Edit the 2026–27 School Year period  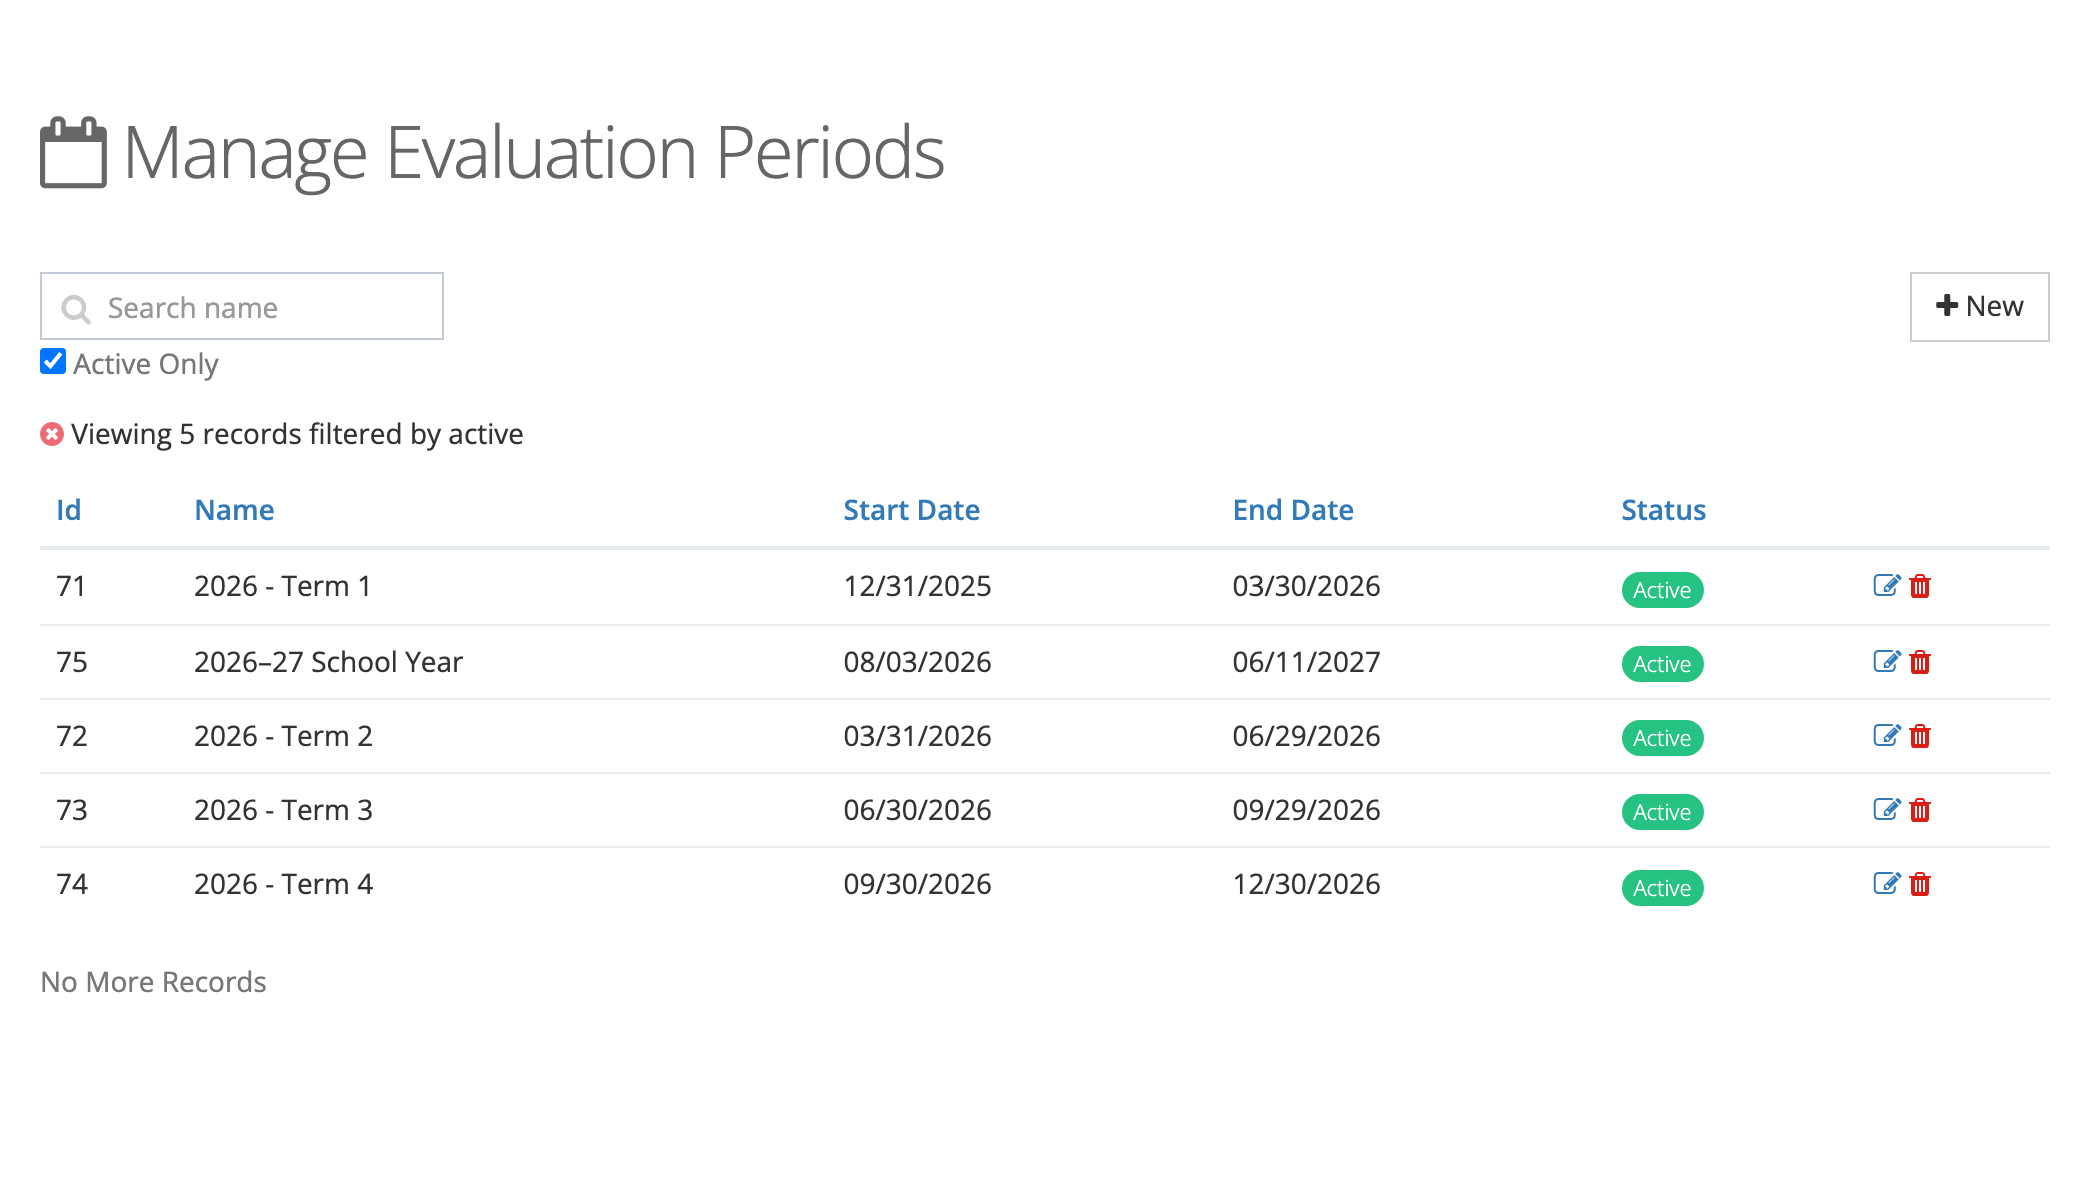pyautogui.click(x=1886, y=662)
